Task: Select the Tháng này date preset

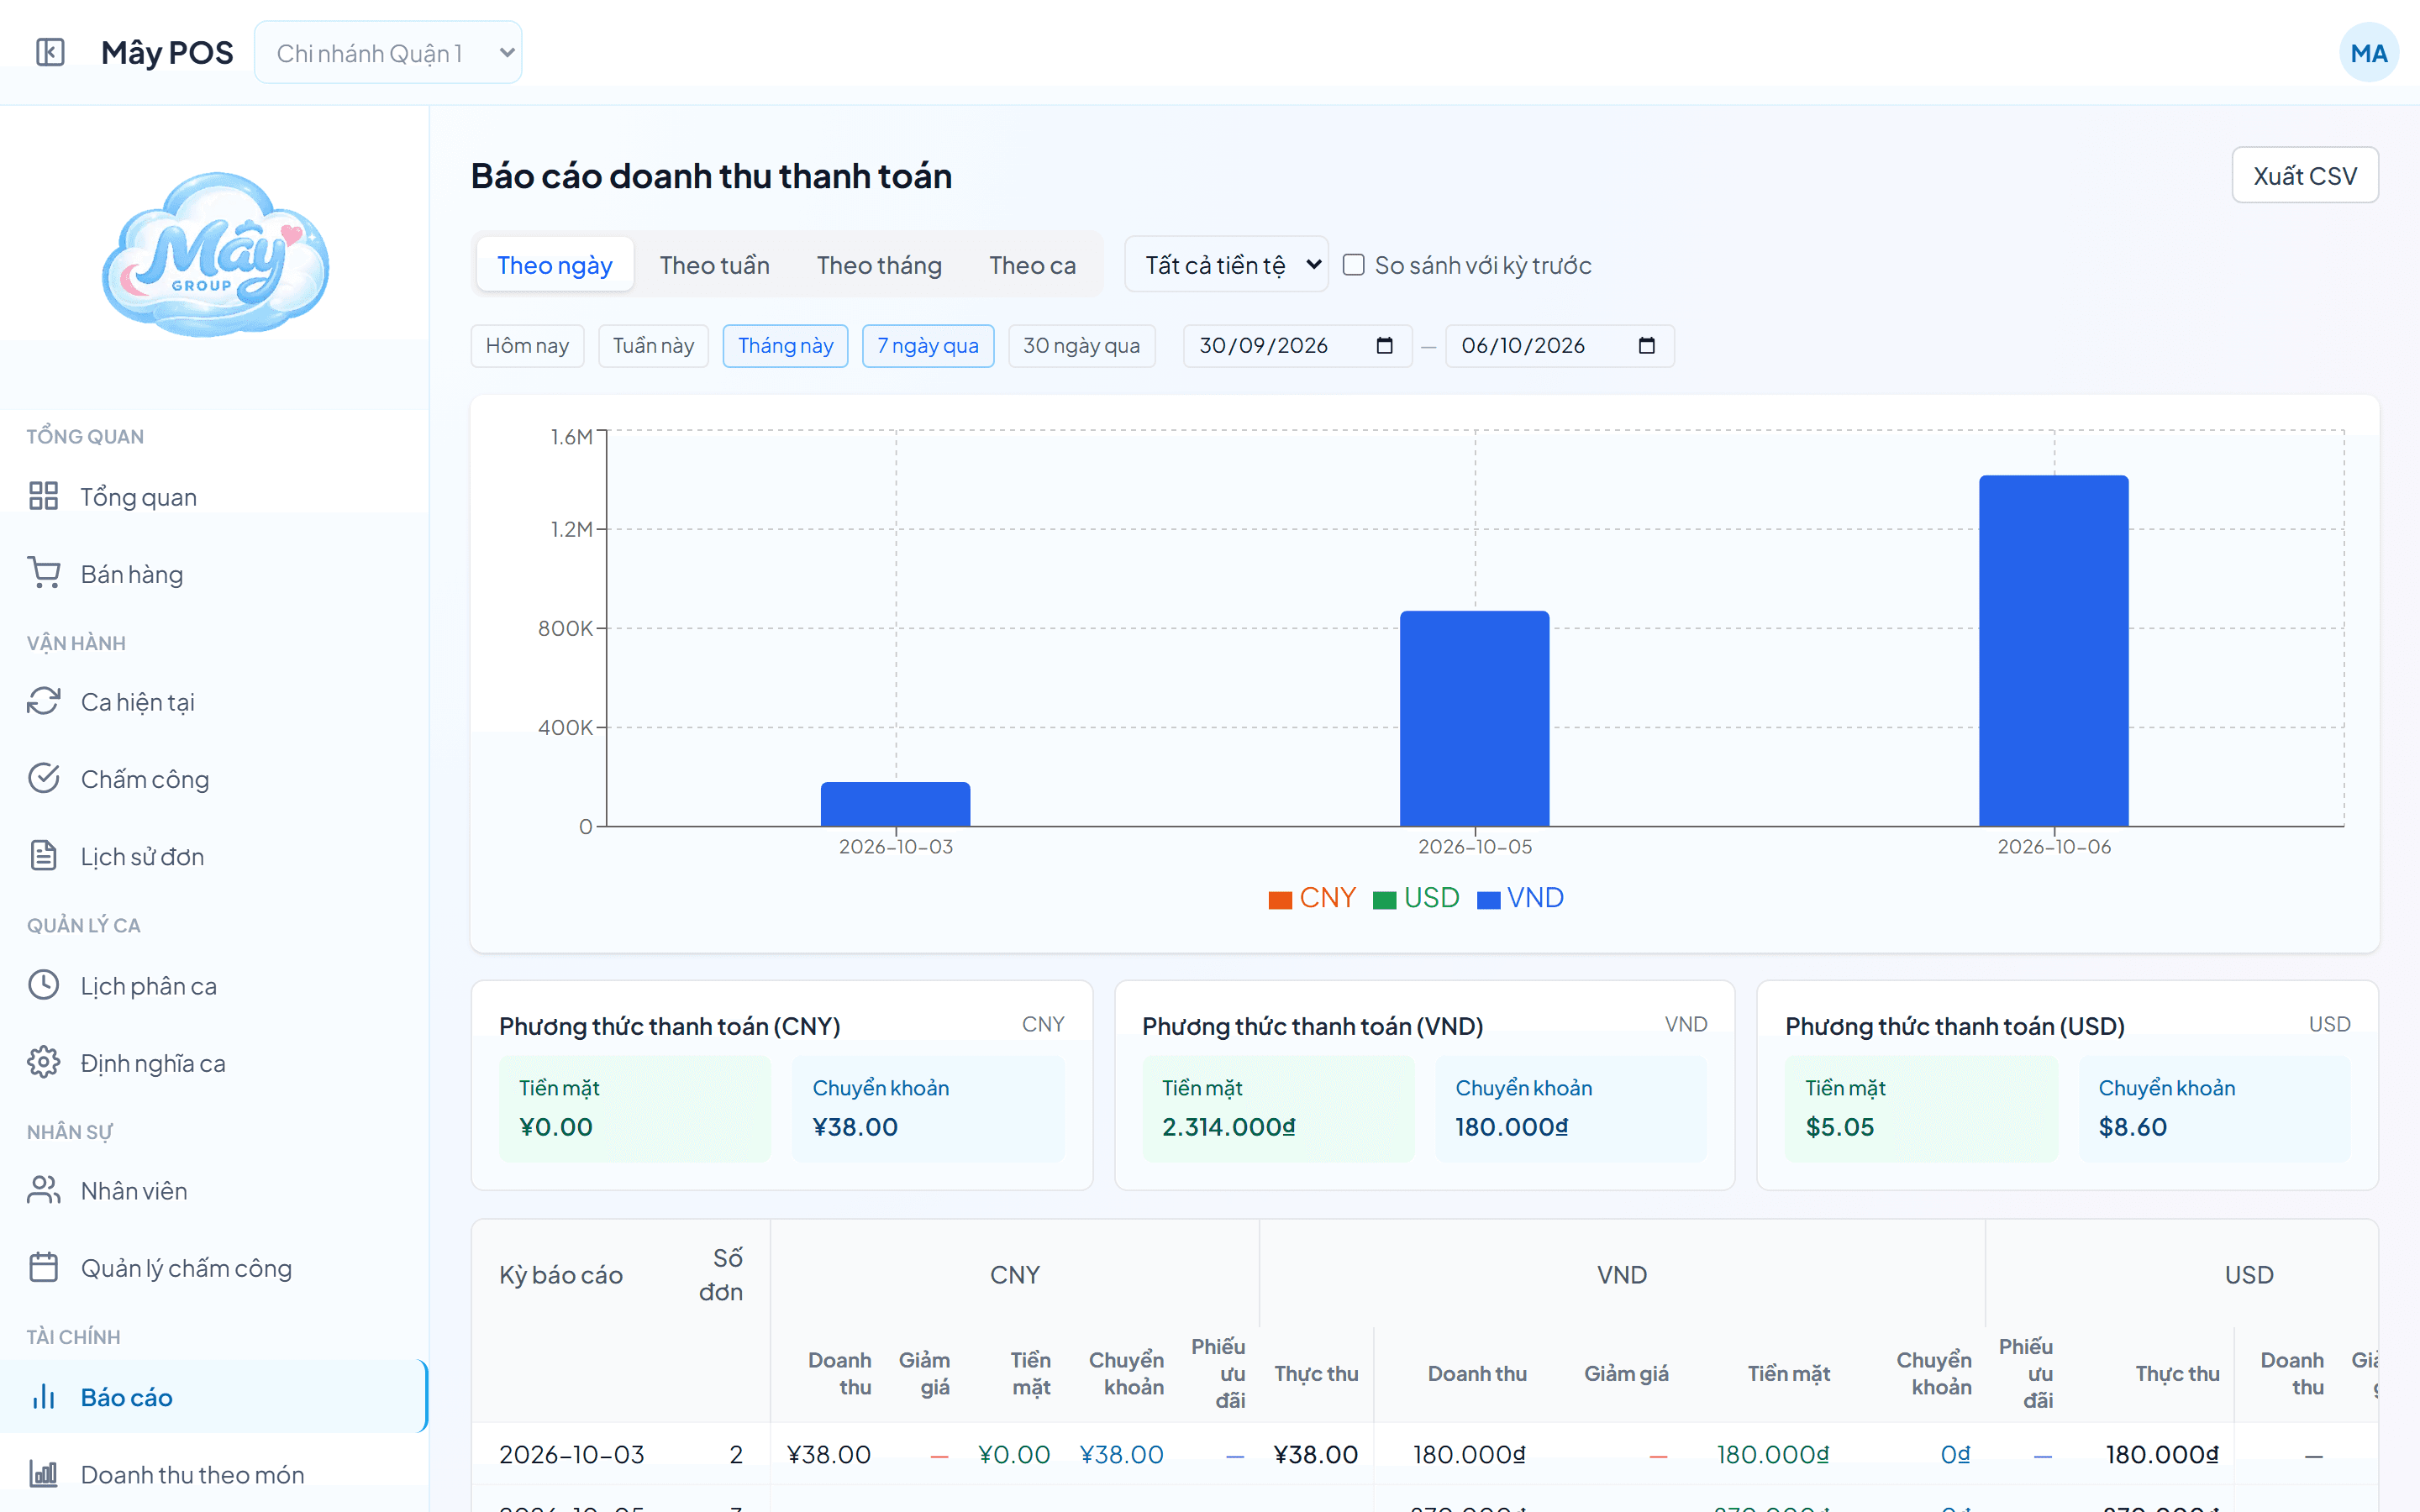Action: 785,346
